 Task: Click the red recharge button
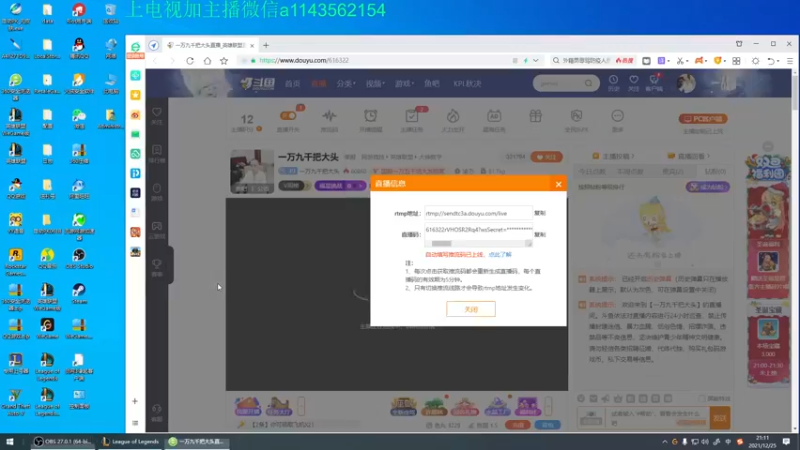[x=518, y=425]
